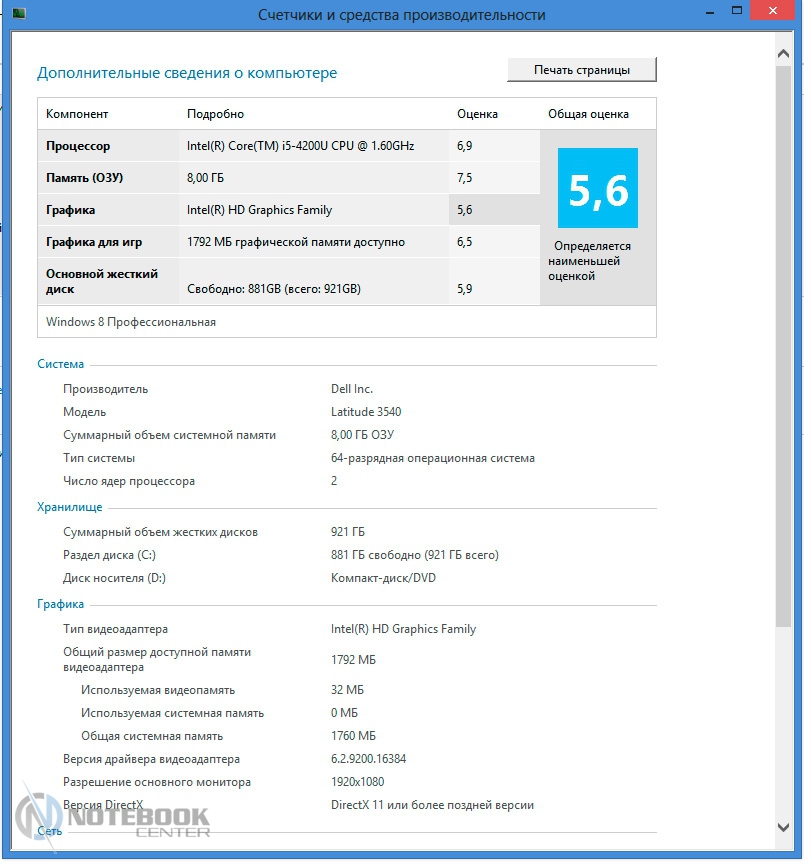Click the 'Дополнительные сведения о компьютере' heading
Viewport: 804px width, 864px height.
point(187,73)
